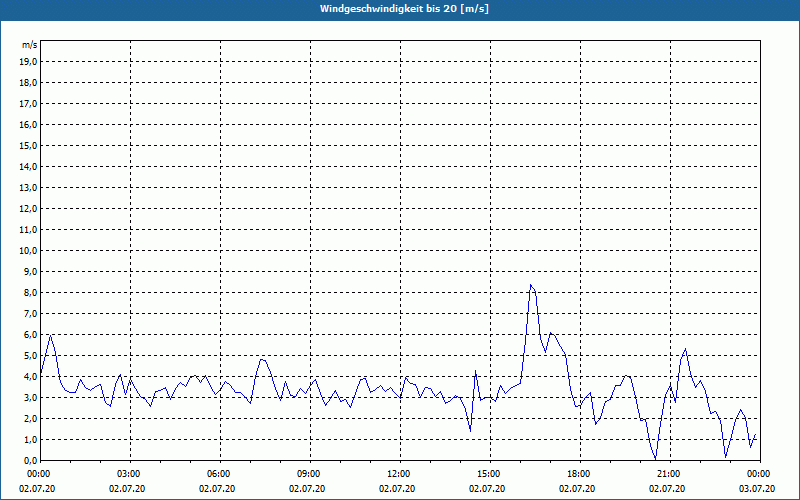Select the 18:00 time label
The height and width of the screenshot is (500, 800).
578,474
